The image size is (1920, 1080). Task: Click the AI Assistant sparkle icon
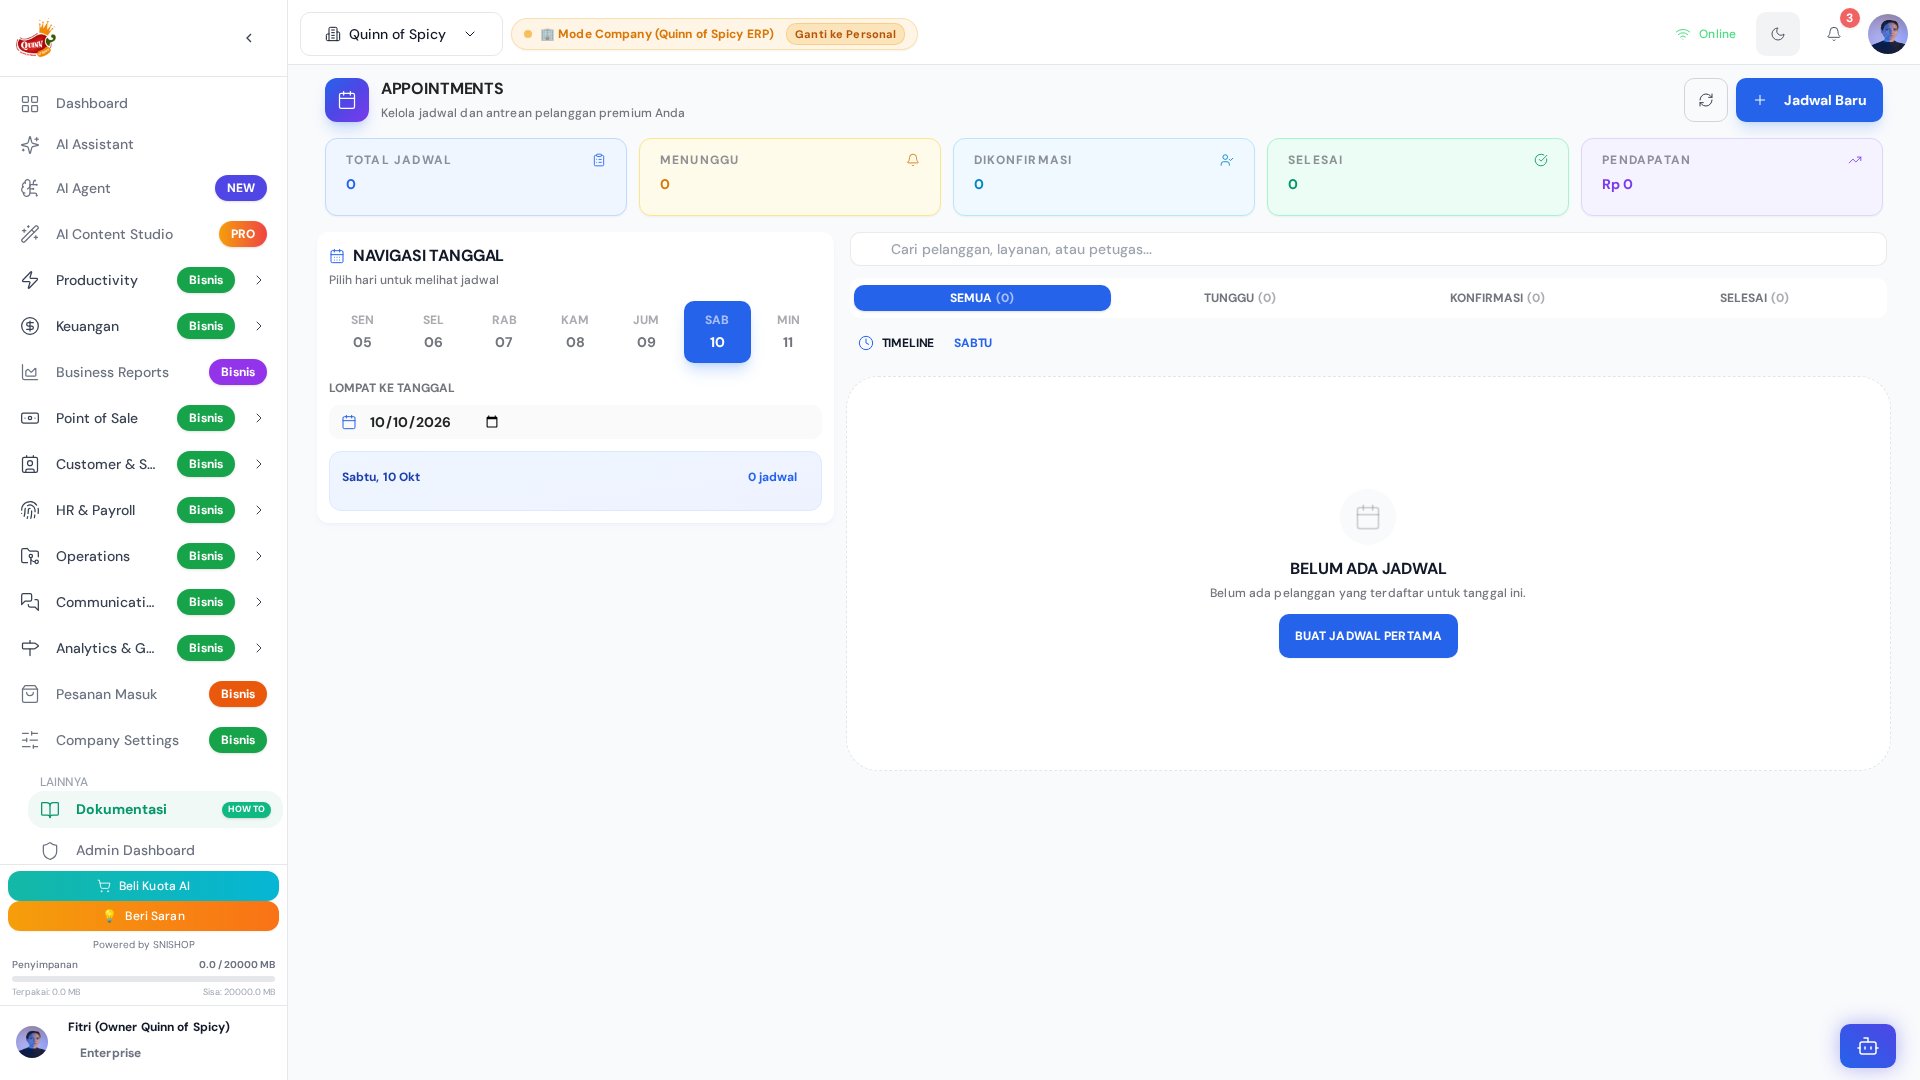[30, 145]
